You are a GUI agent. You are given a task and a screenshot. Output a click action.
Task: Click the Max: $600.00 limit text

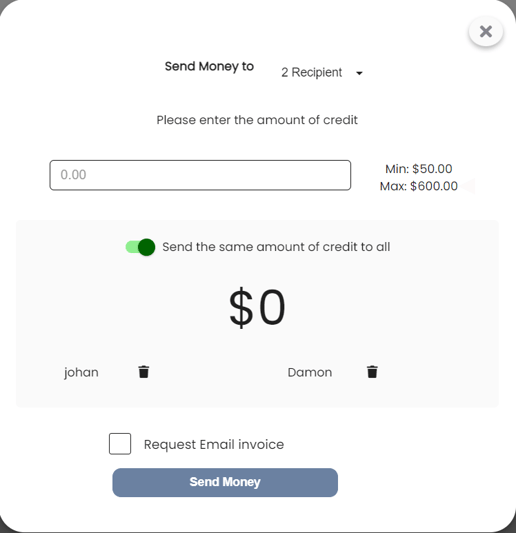[418, 186]
